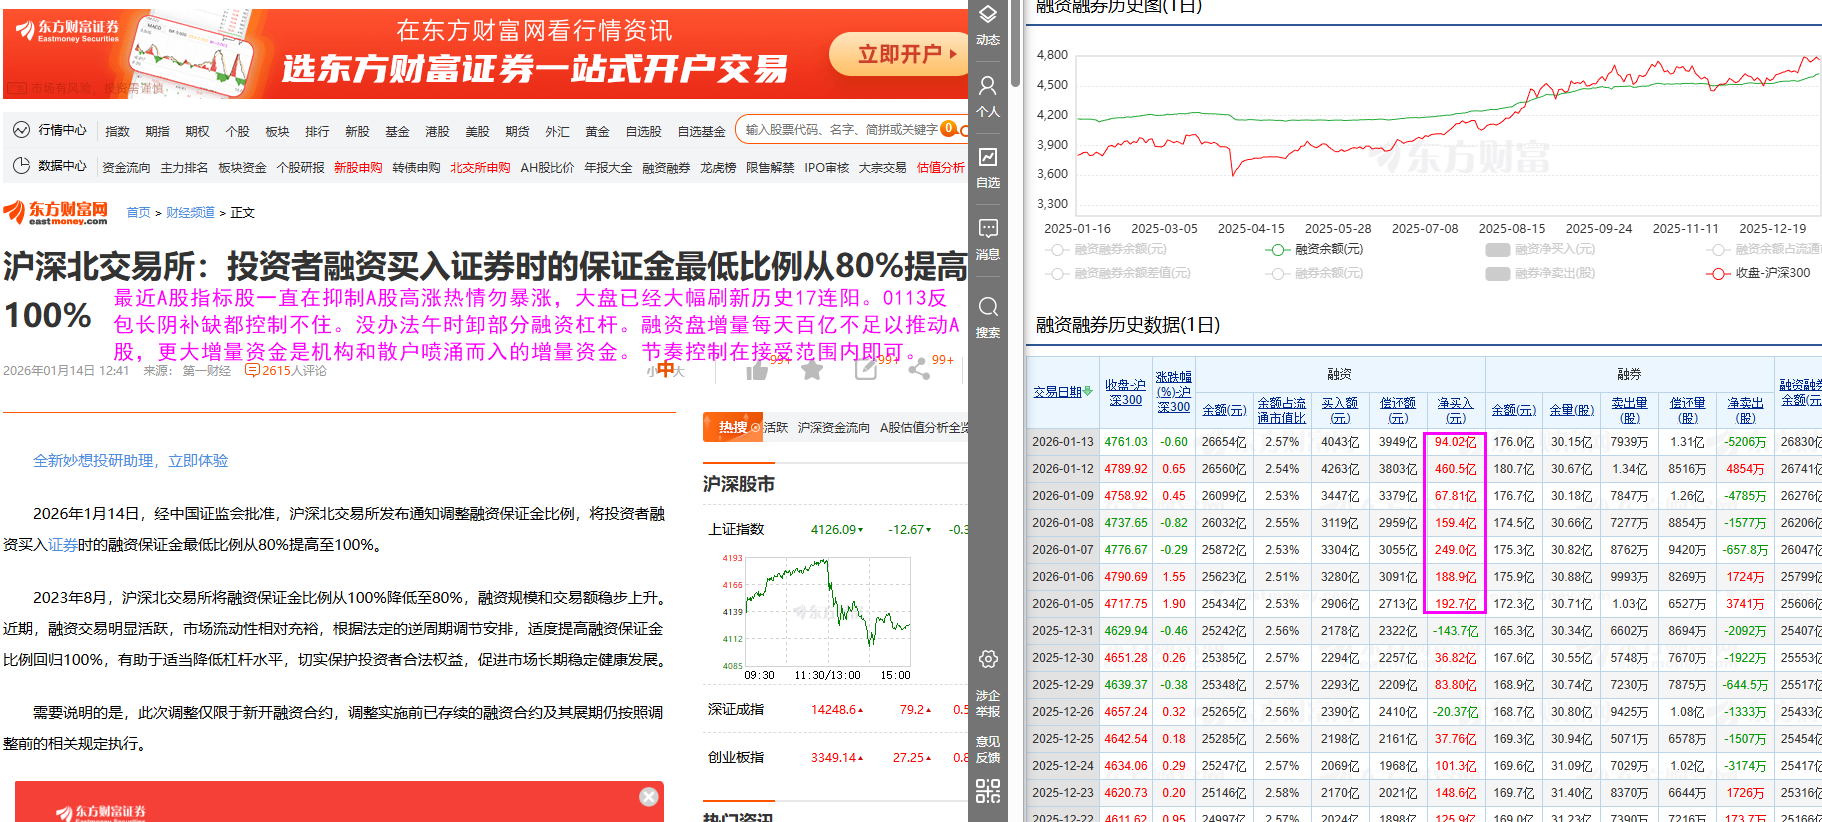Go to the 财经频道 breadcrumb link

tap(190, 212)
